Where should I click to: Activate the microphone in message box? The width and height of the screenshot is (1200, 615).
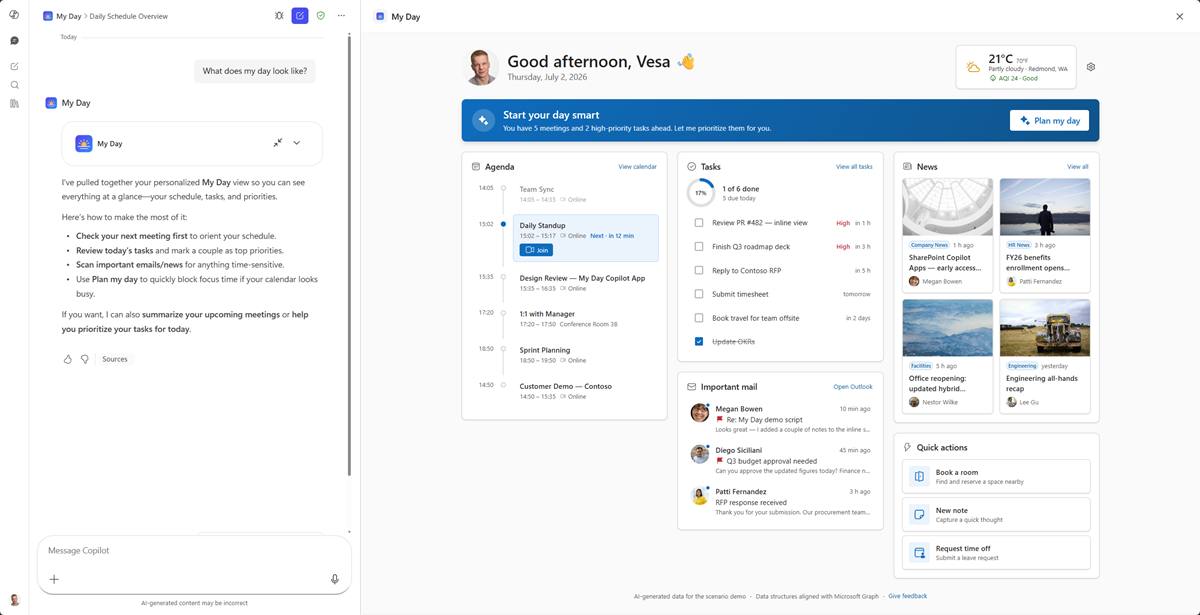click(335, 579)
